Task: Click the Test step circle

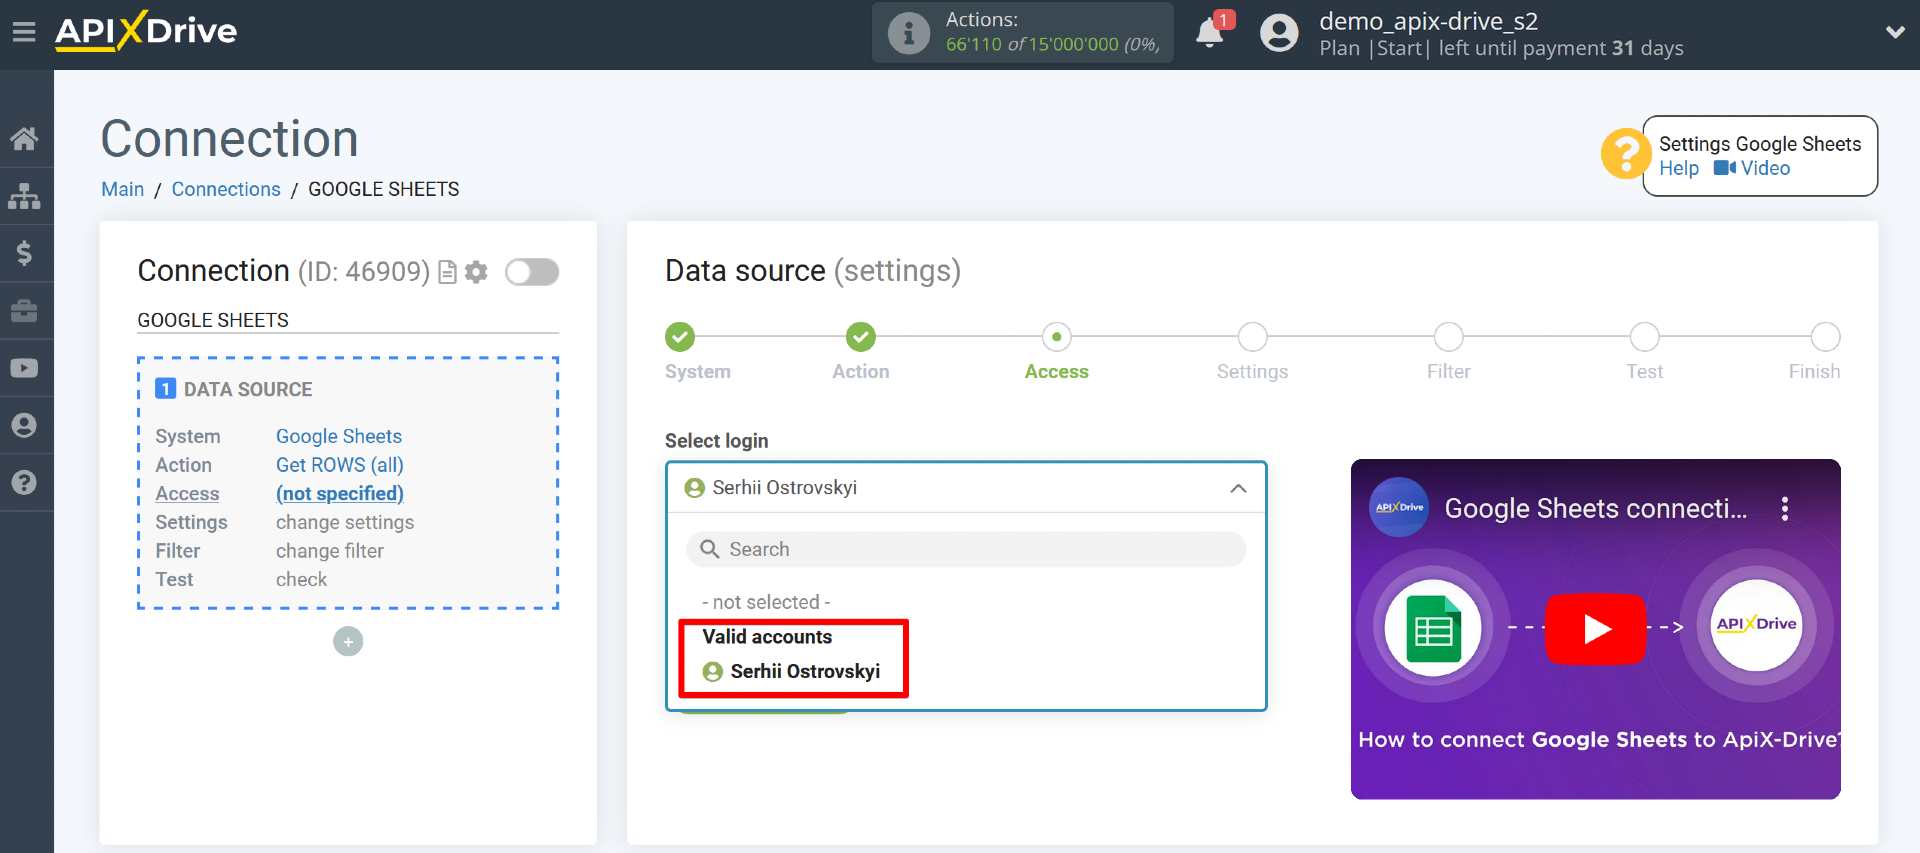Action: tap(1645, 337)
